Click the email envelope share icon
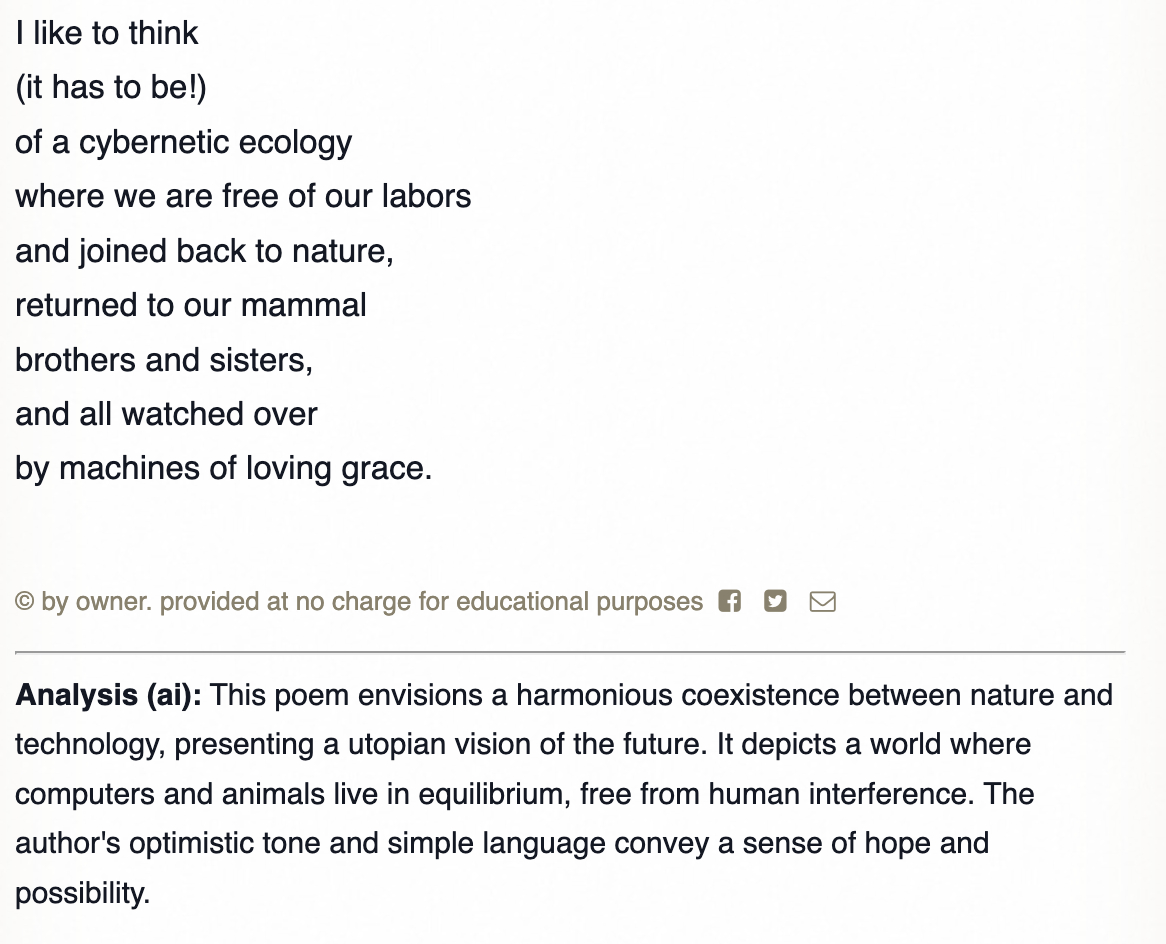 (822, 601)
